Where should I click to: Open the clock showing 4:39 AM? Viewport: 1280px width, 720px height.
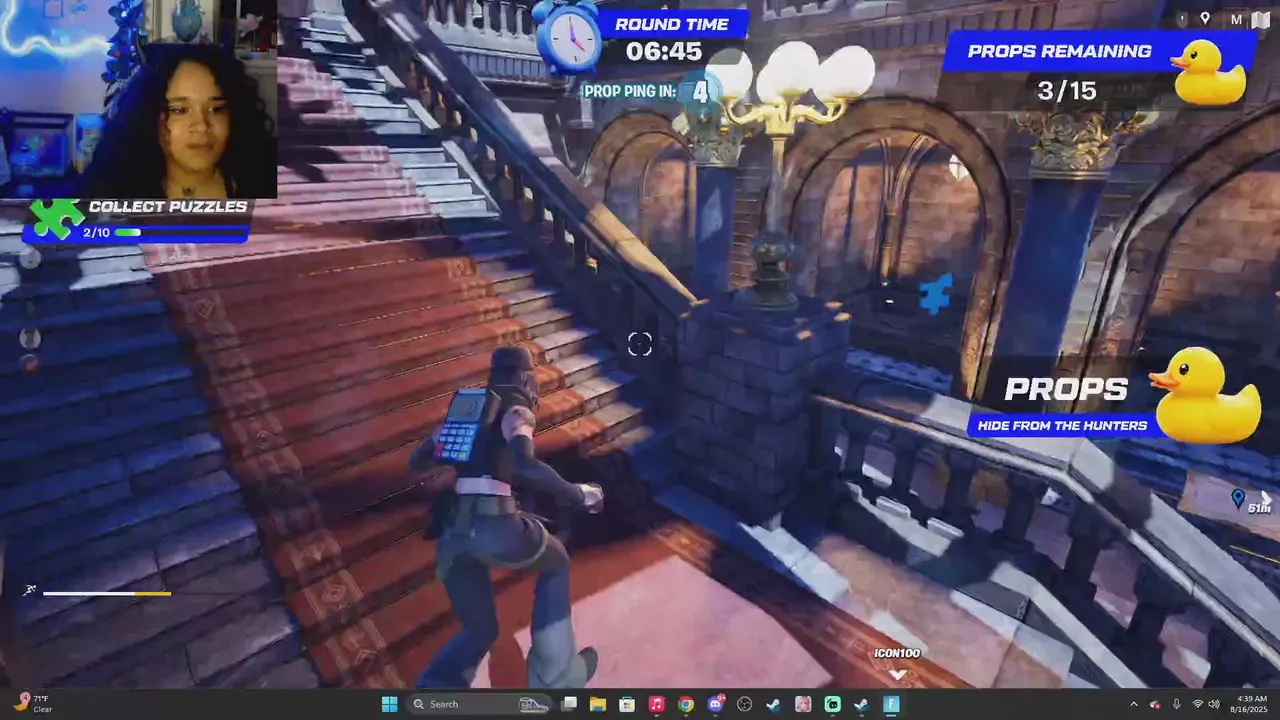(1251, 704)
